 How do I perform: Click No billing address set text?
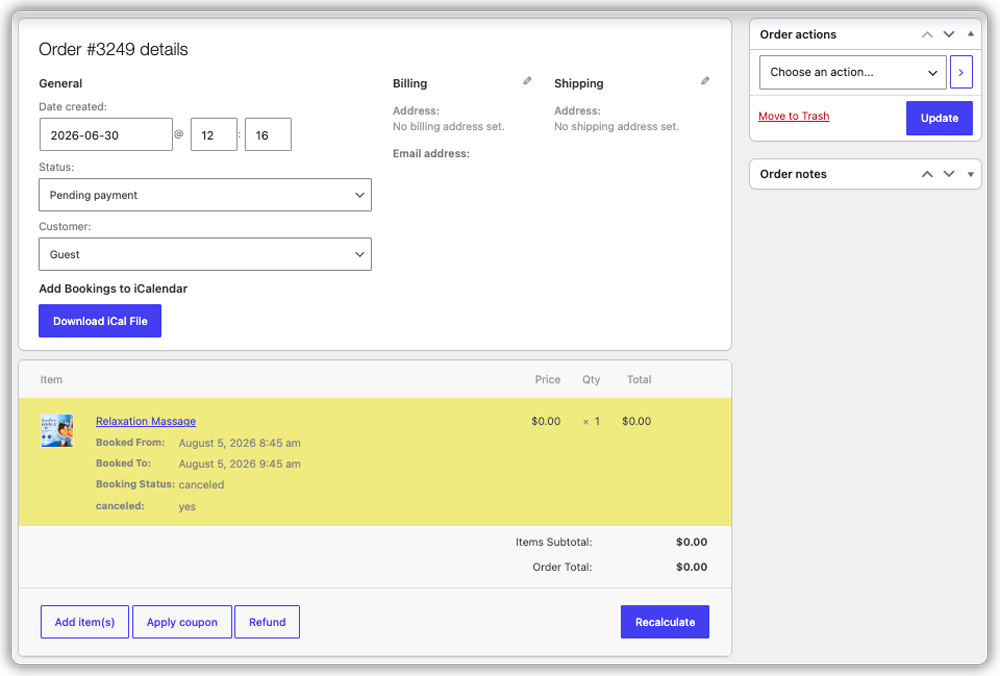449,126
